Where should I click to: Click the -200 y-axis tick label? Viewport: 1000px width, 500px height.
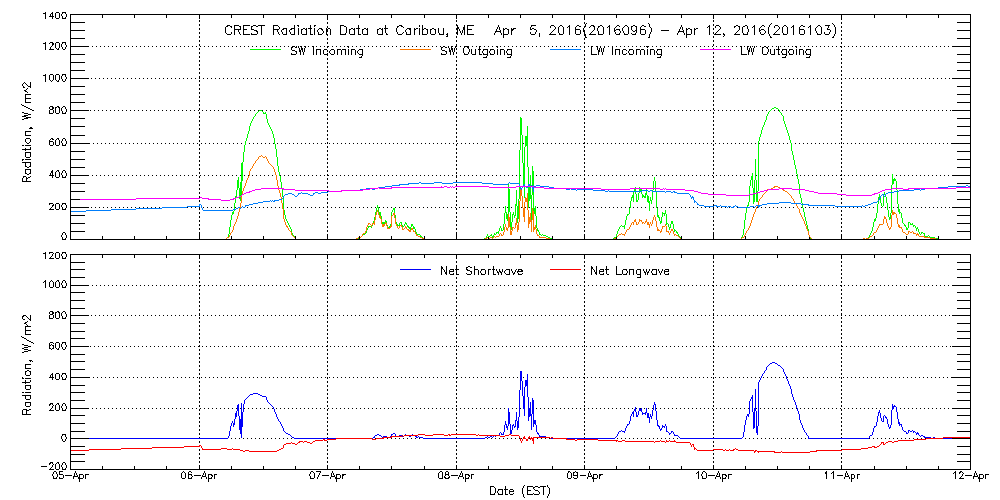[x=52, y=467]
